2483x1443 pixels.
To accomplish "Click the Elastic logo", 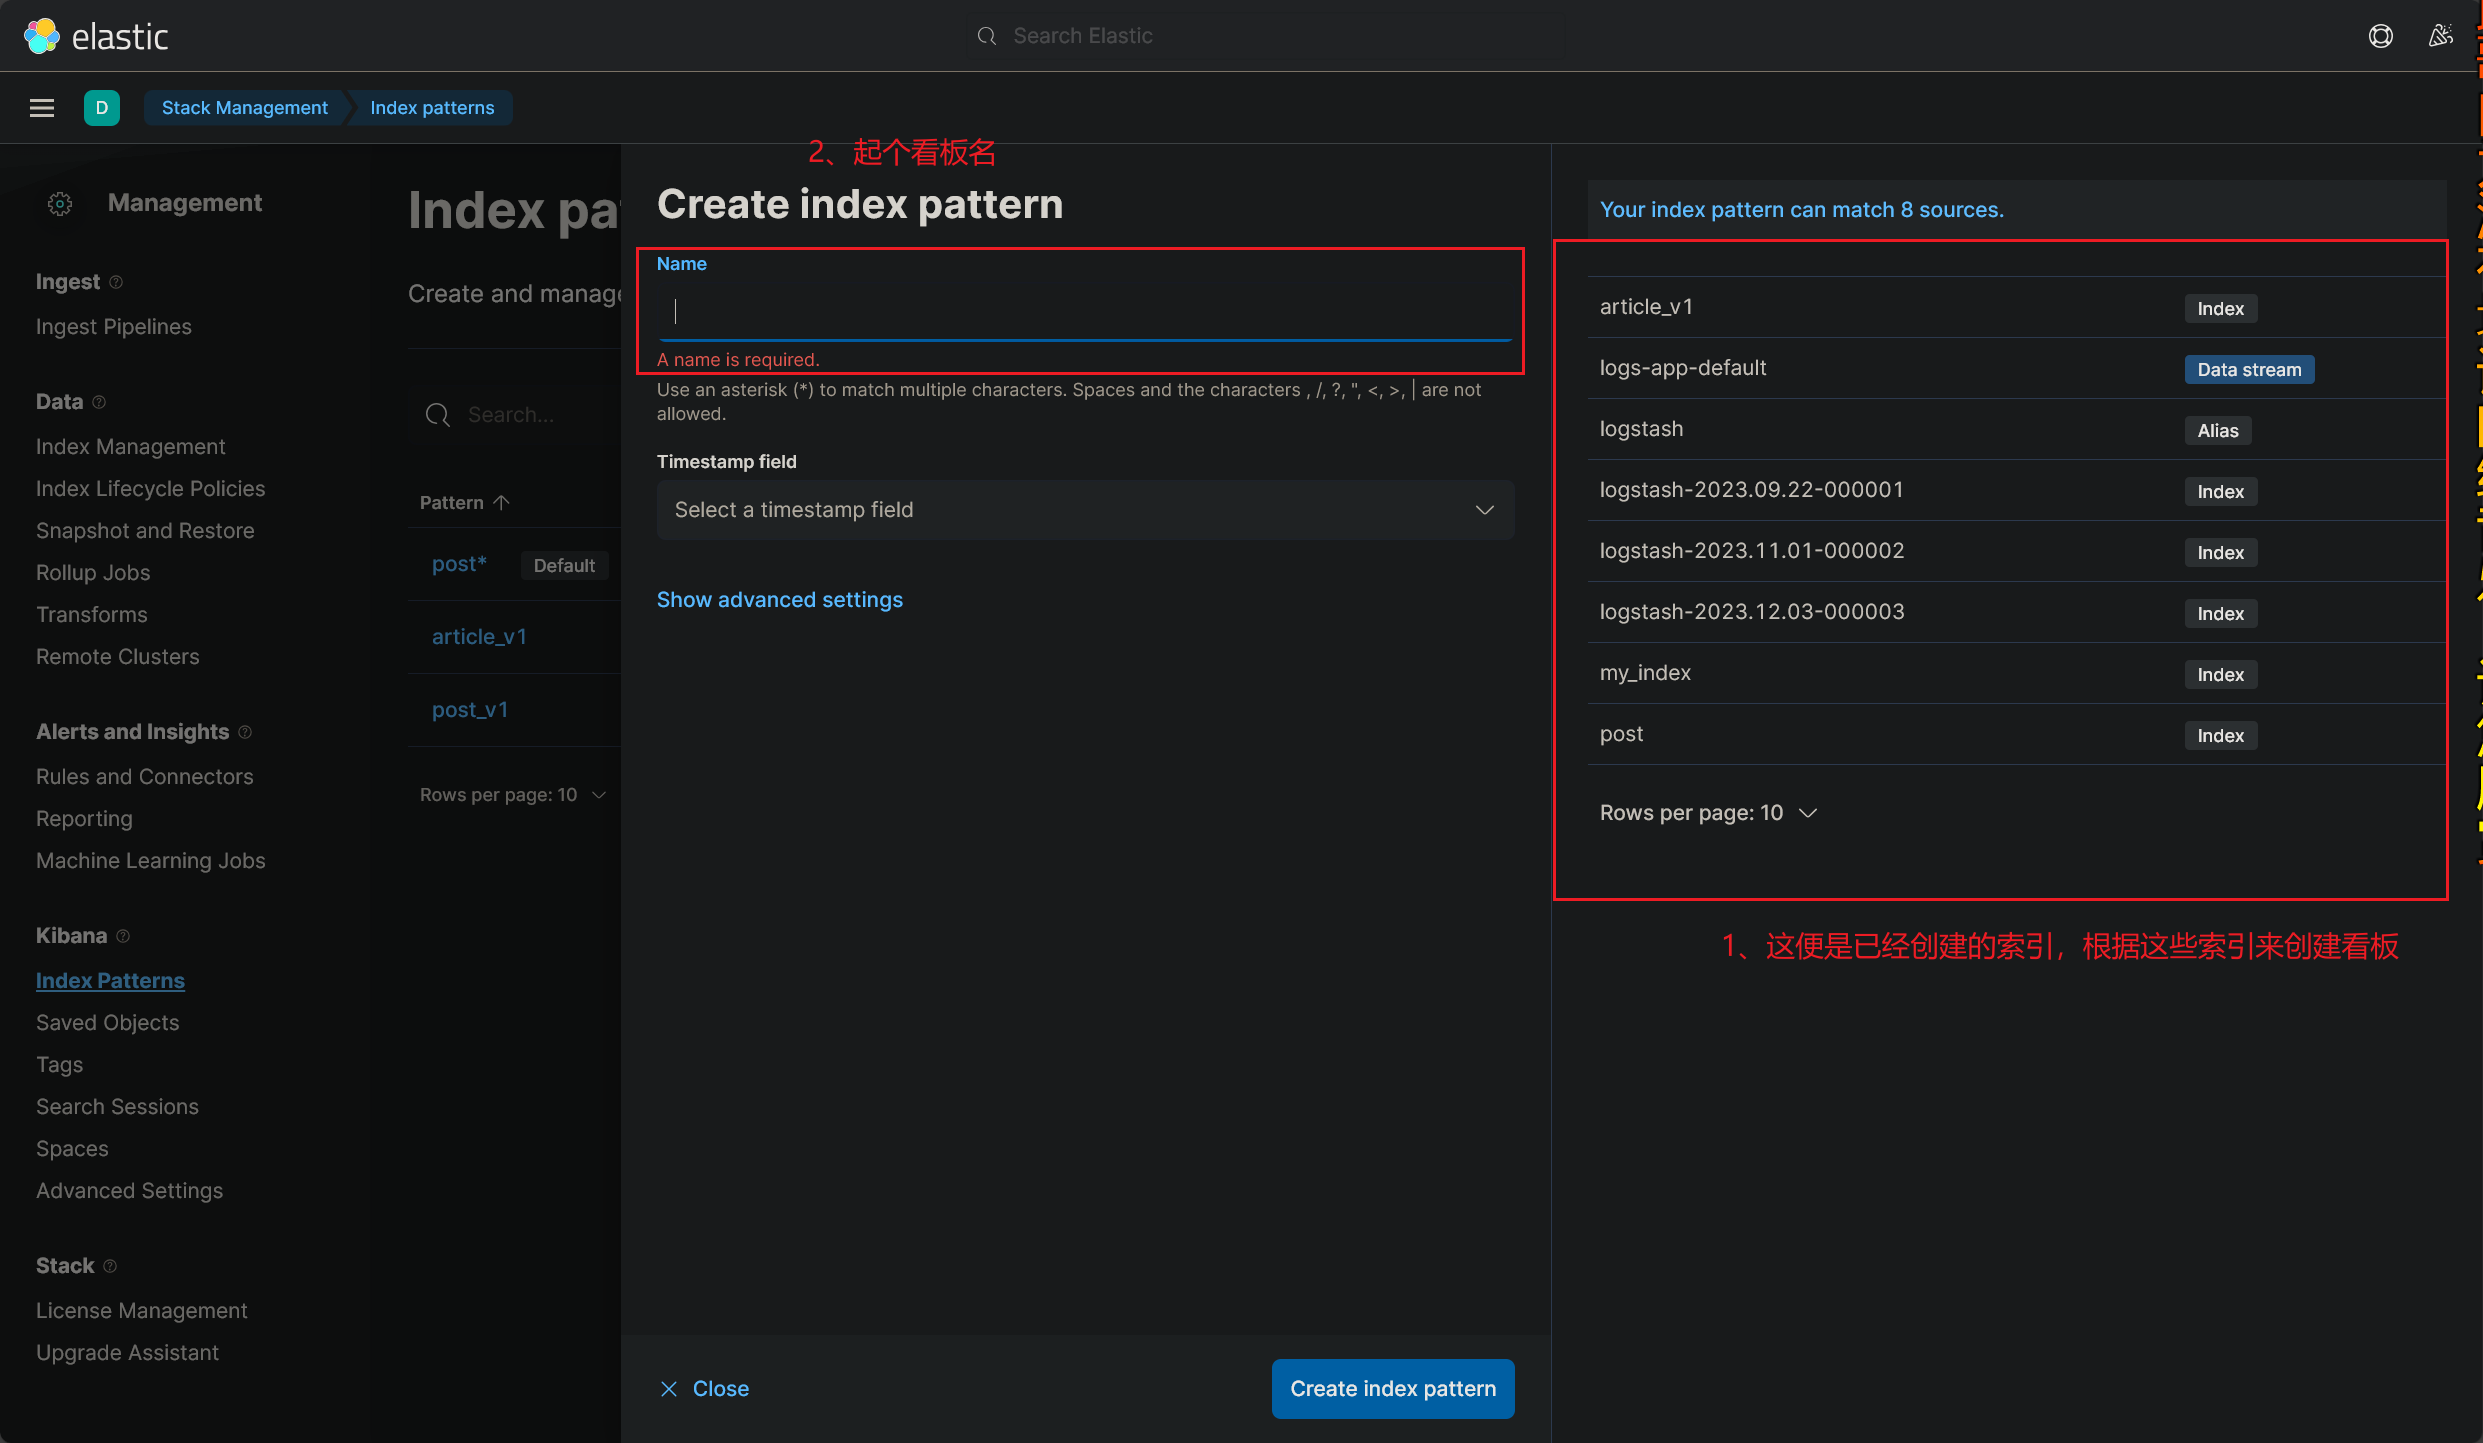I will (96, 36).
